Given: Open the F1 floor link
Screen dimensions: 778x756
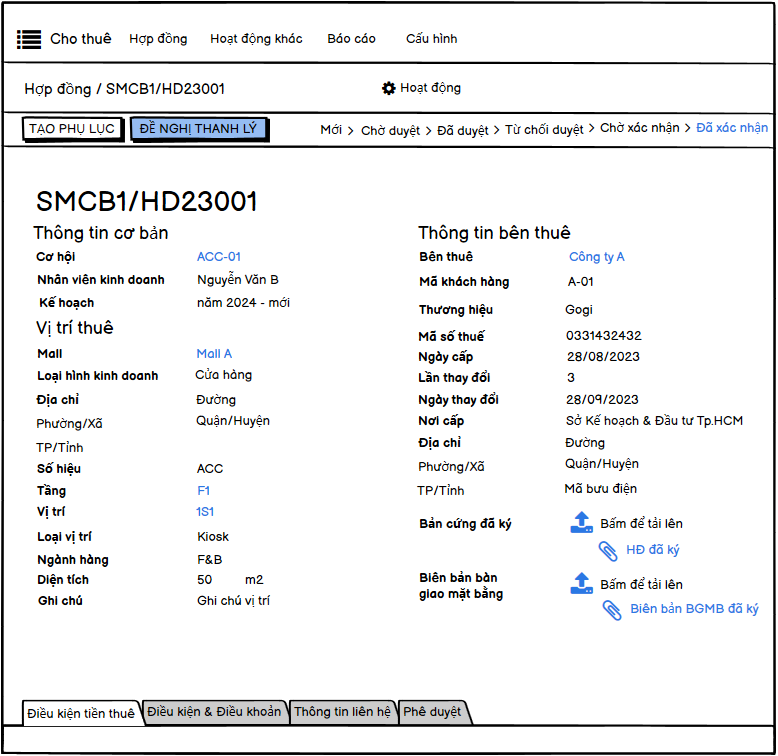Looking at the screenshot, I should pos(203,491).
